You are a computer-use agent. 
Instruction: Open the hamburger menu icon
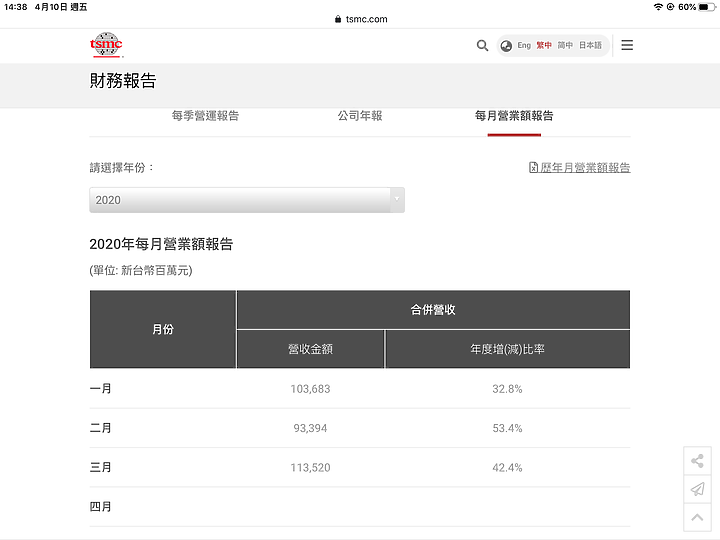627,45
